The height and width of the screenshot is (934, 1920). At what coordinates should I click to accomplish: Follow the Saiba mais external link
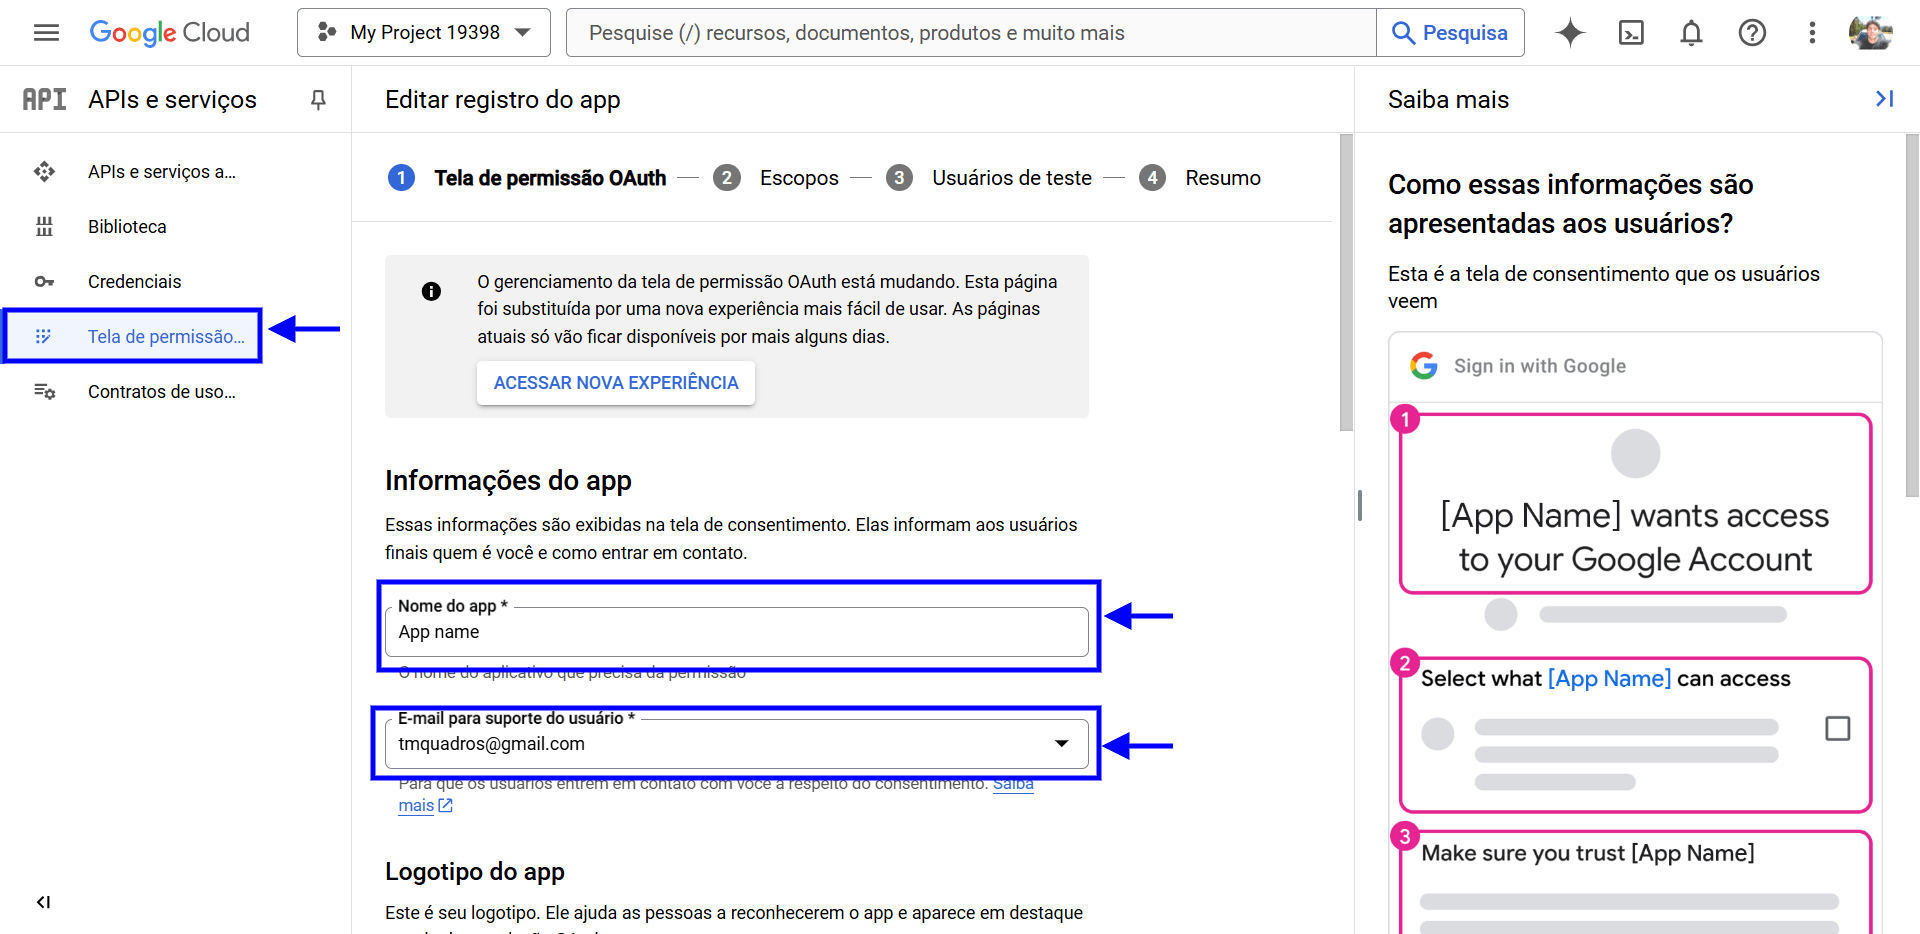coord(716,794)
